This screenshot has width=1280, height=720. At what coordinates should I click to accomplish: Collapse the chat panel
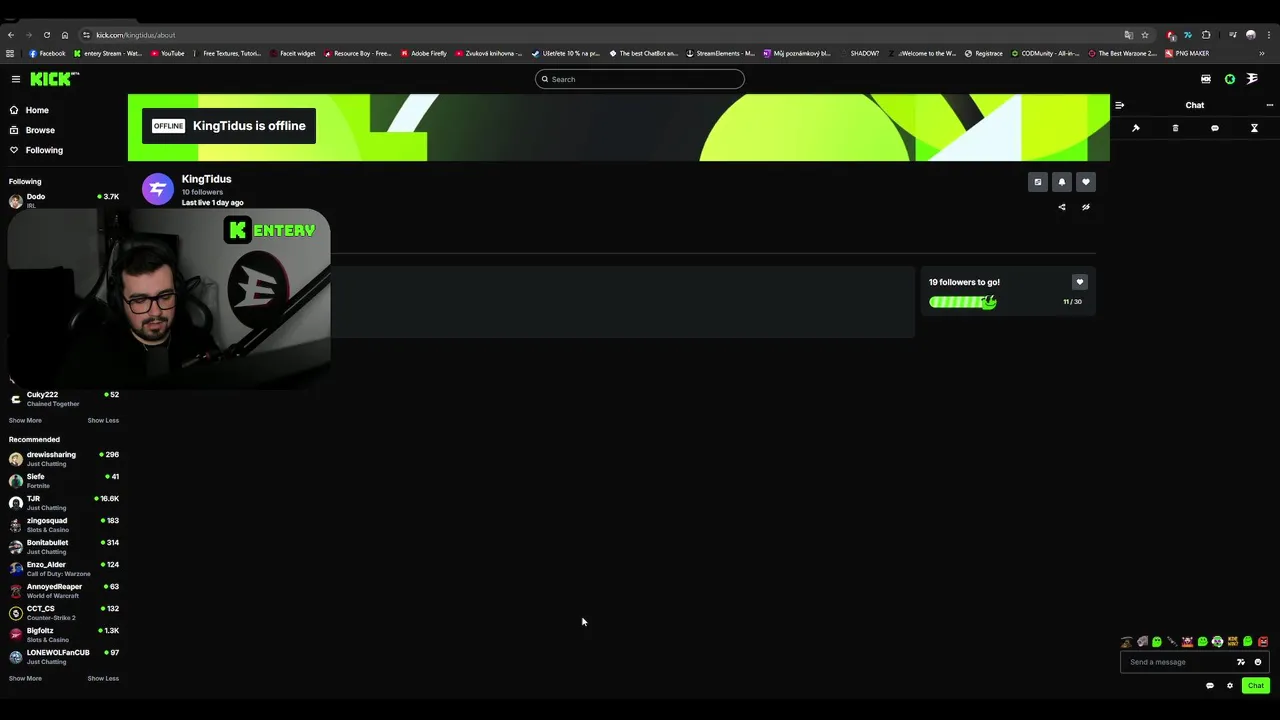[1119, 105]
